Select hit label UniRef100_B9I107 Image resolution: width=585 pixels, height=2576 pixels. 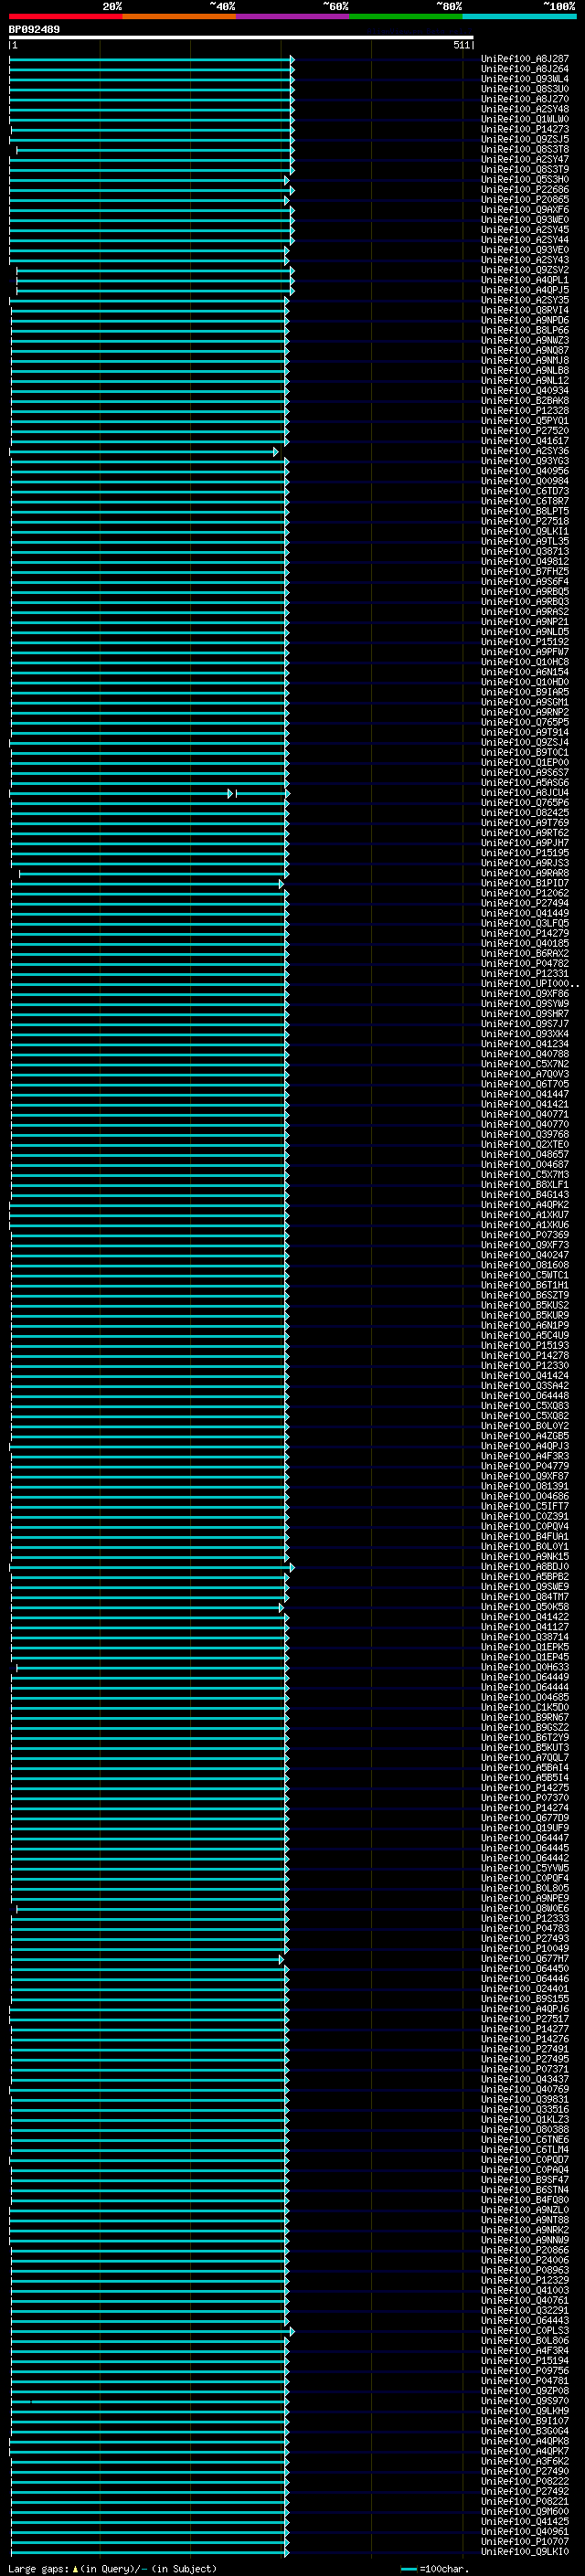point(524,2420)
